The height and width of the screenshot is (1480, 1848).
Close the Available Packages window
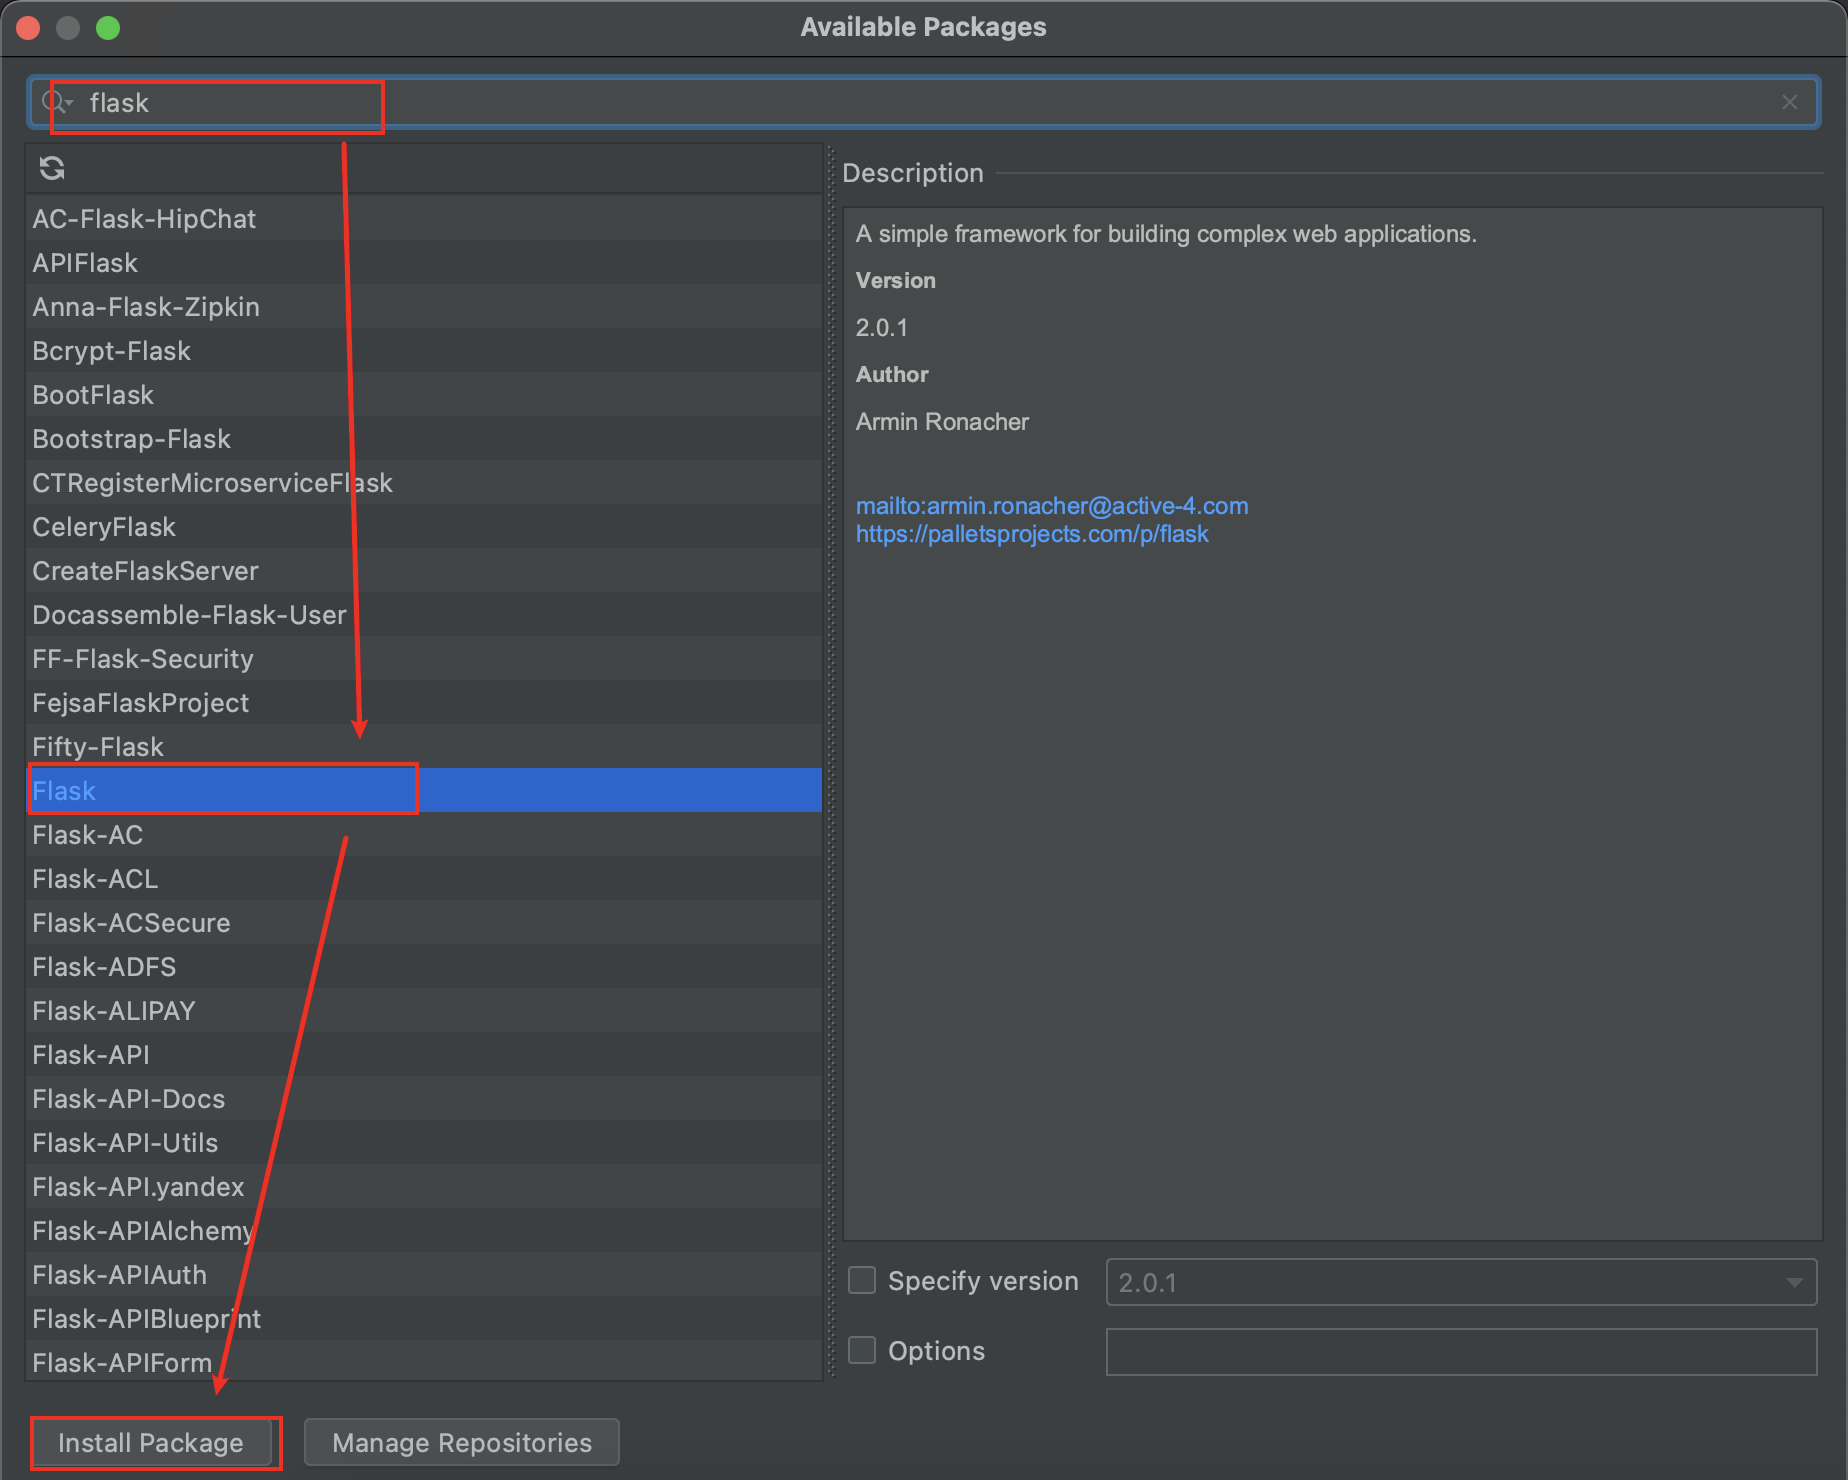(x=28, y=28)
